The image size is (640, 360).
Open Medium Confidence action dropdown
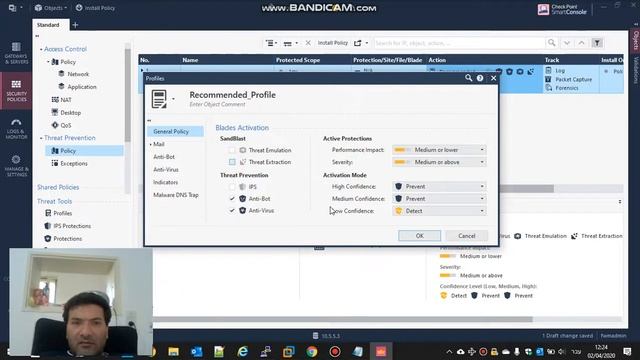(x=439, y=199)
